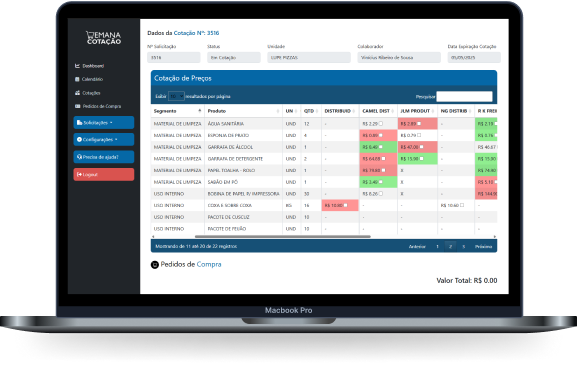Check CAMEL DIST R$ 8.26 box for Bobina de Papel
This screenshot has width=577, height=365.
[381, 194]
